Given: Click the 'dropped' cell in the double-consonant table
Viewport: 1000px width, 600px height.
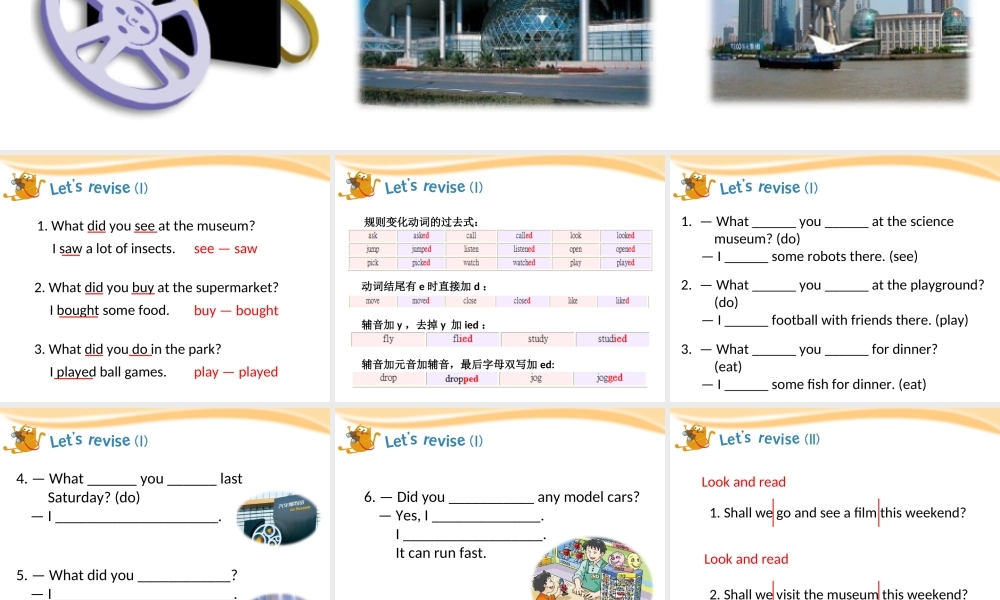Looking at the screenshot, I should click(461, 378).
